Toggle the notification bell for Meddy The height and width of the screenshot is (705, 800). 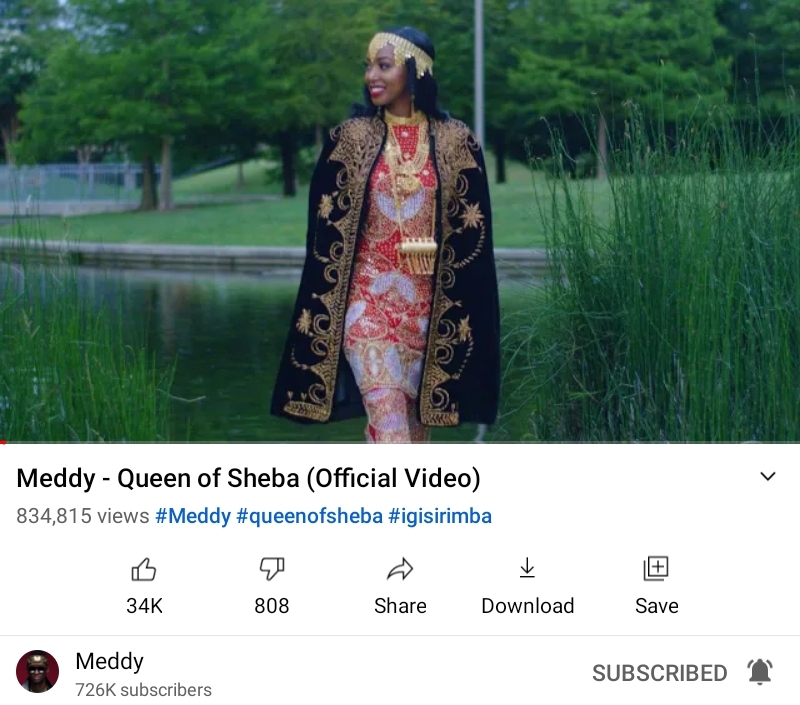(760, 672)
